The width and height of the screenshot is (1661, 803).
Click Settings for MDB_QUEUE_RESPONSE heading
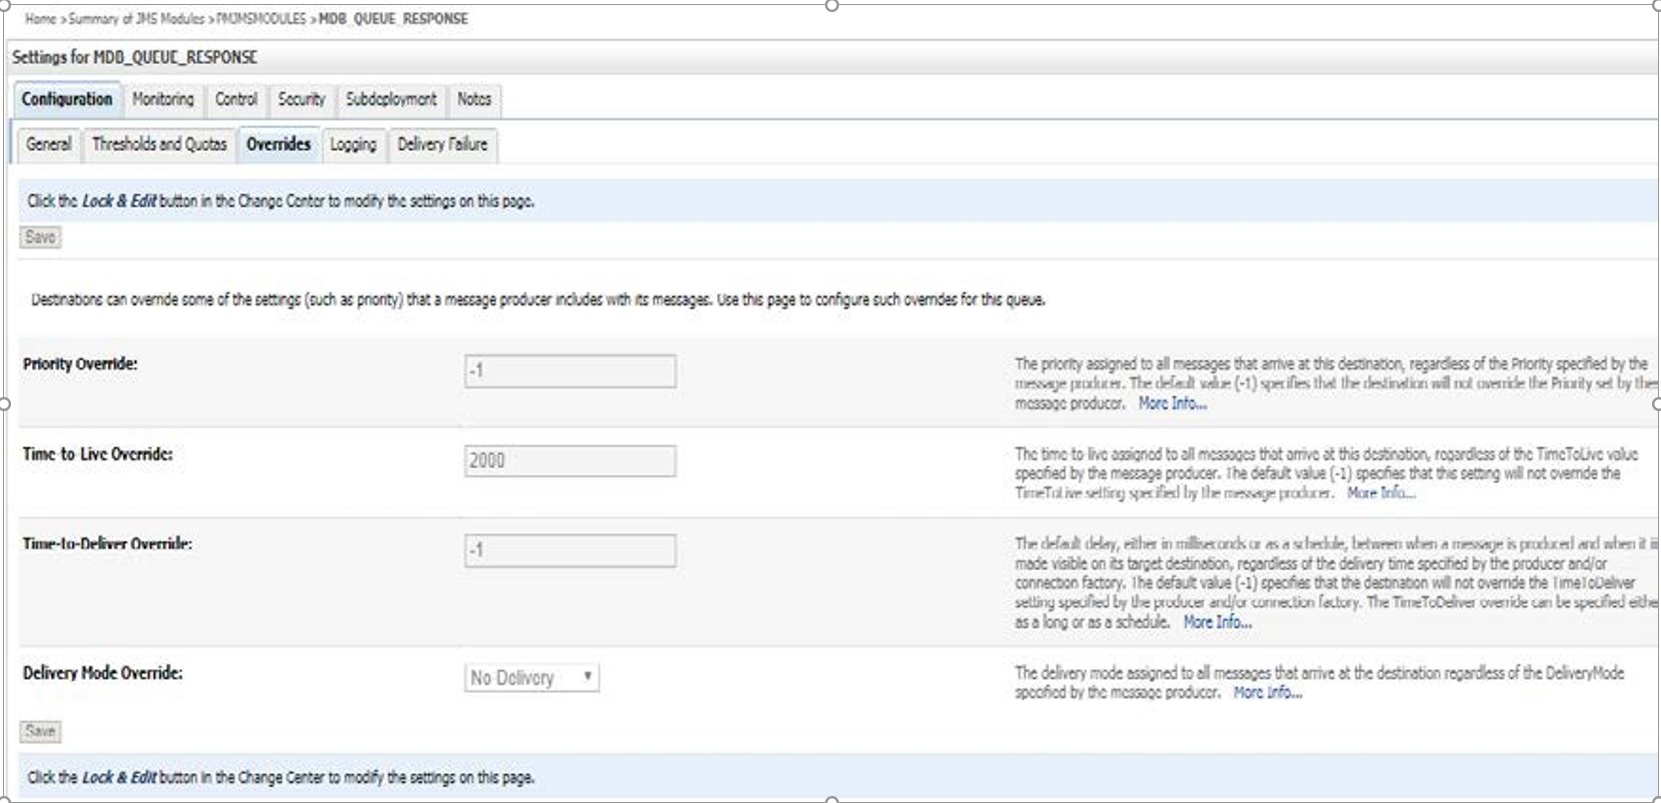coord(134,57)
